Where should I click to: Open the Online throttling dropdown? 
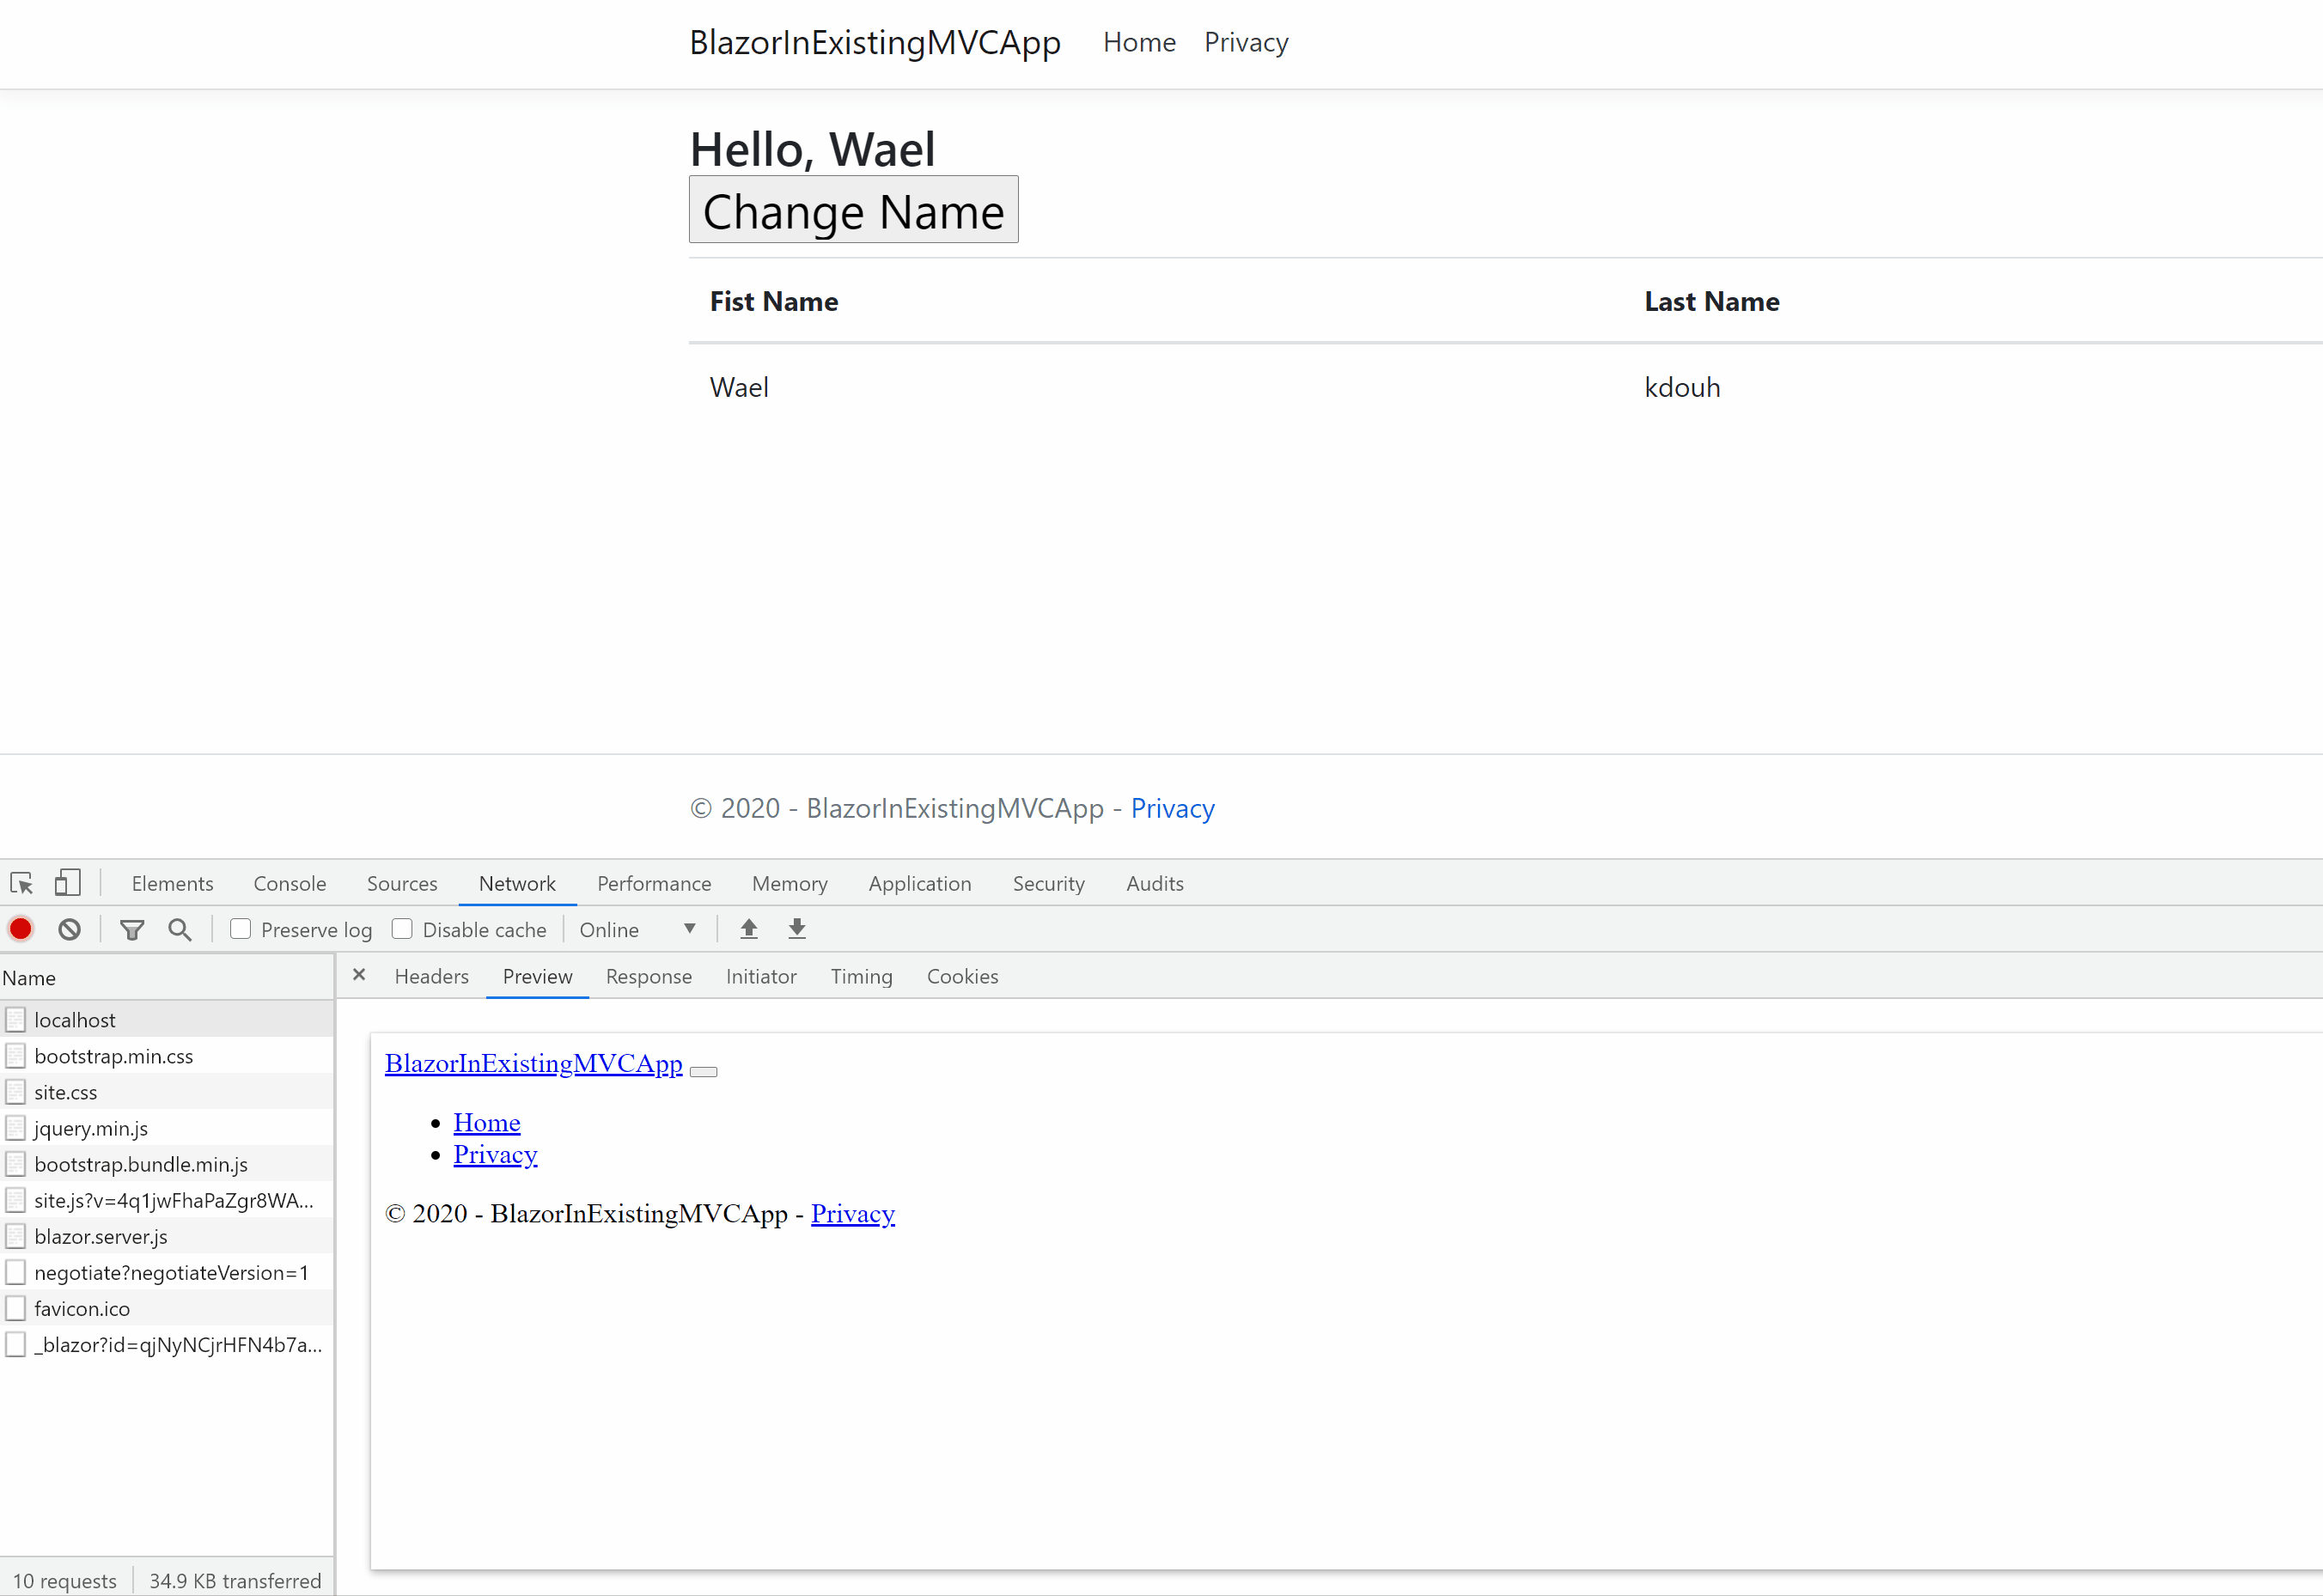[x=638, y=930]
